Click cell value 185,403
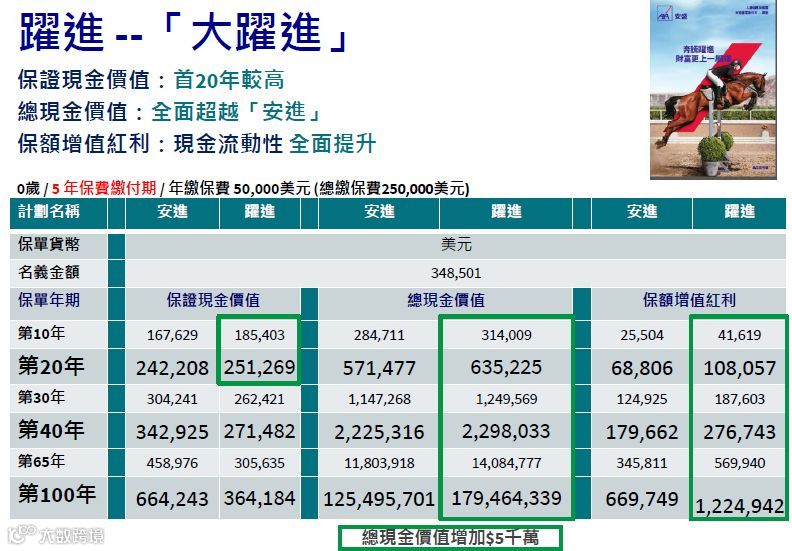Viewport: 792px width, 551px height. (260, 335)
